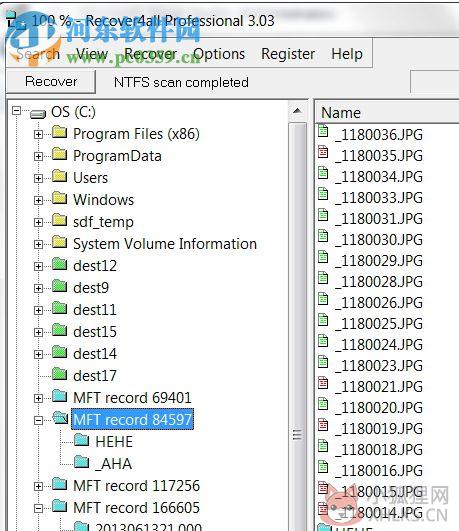Collapse the MFT record 166605 node
459x531 pixels.
[x=38, y=508]
